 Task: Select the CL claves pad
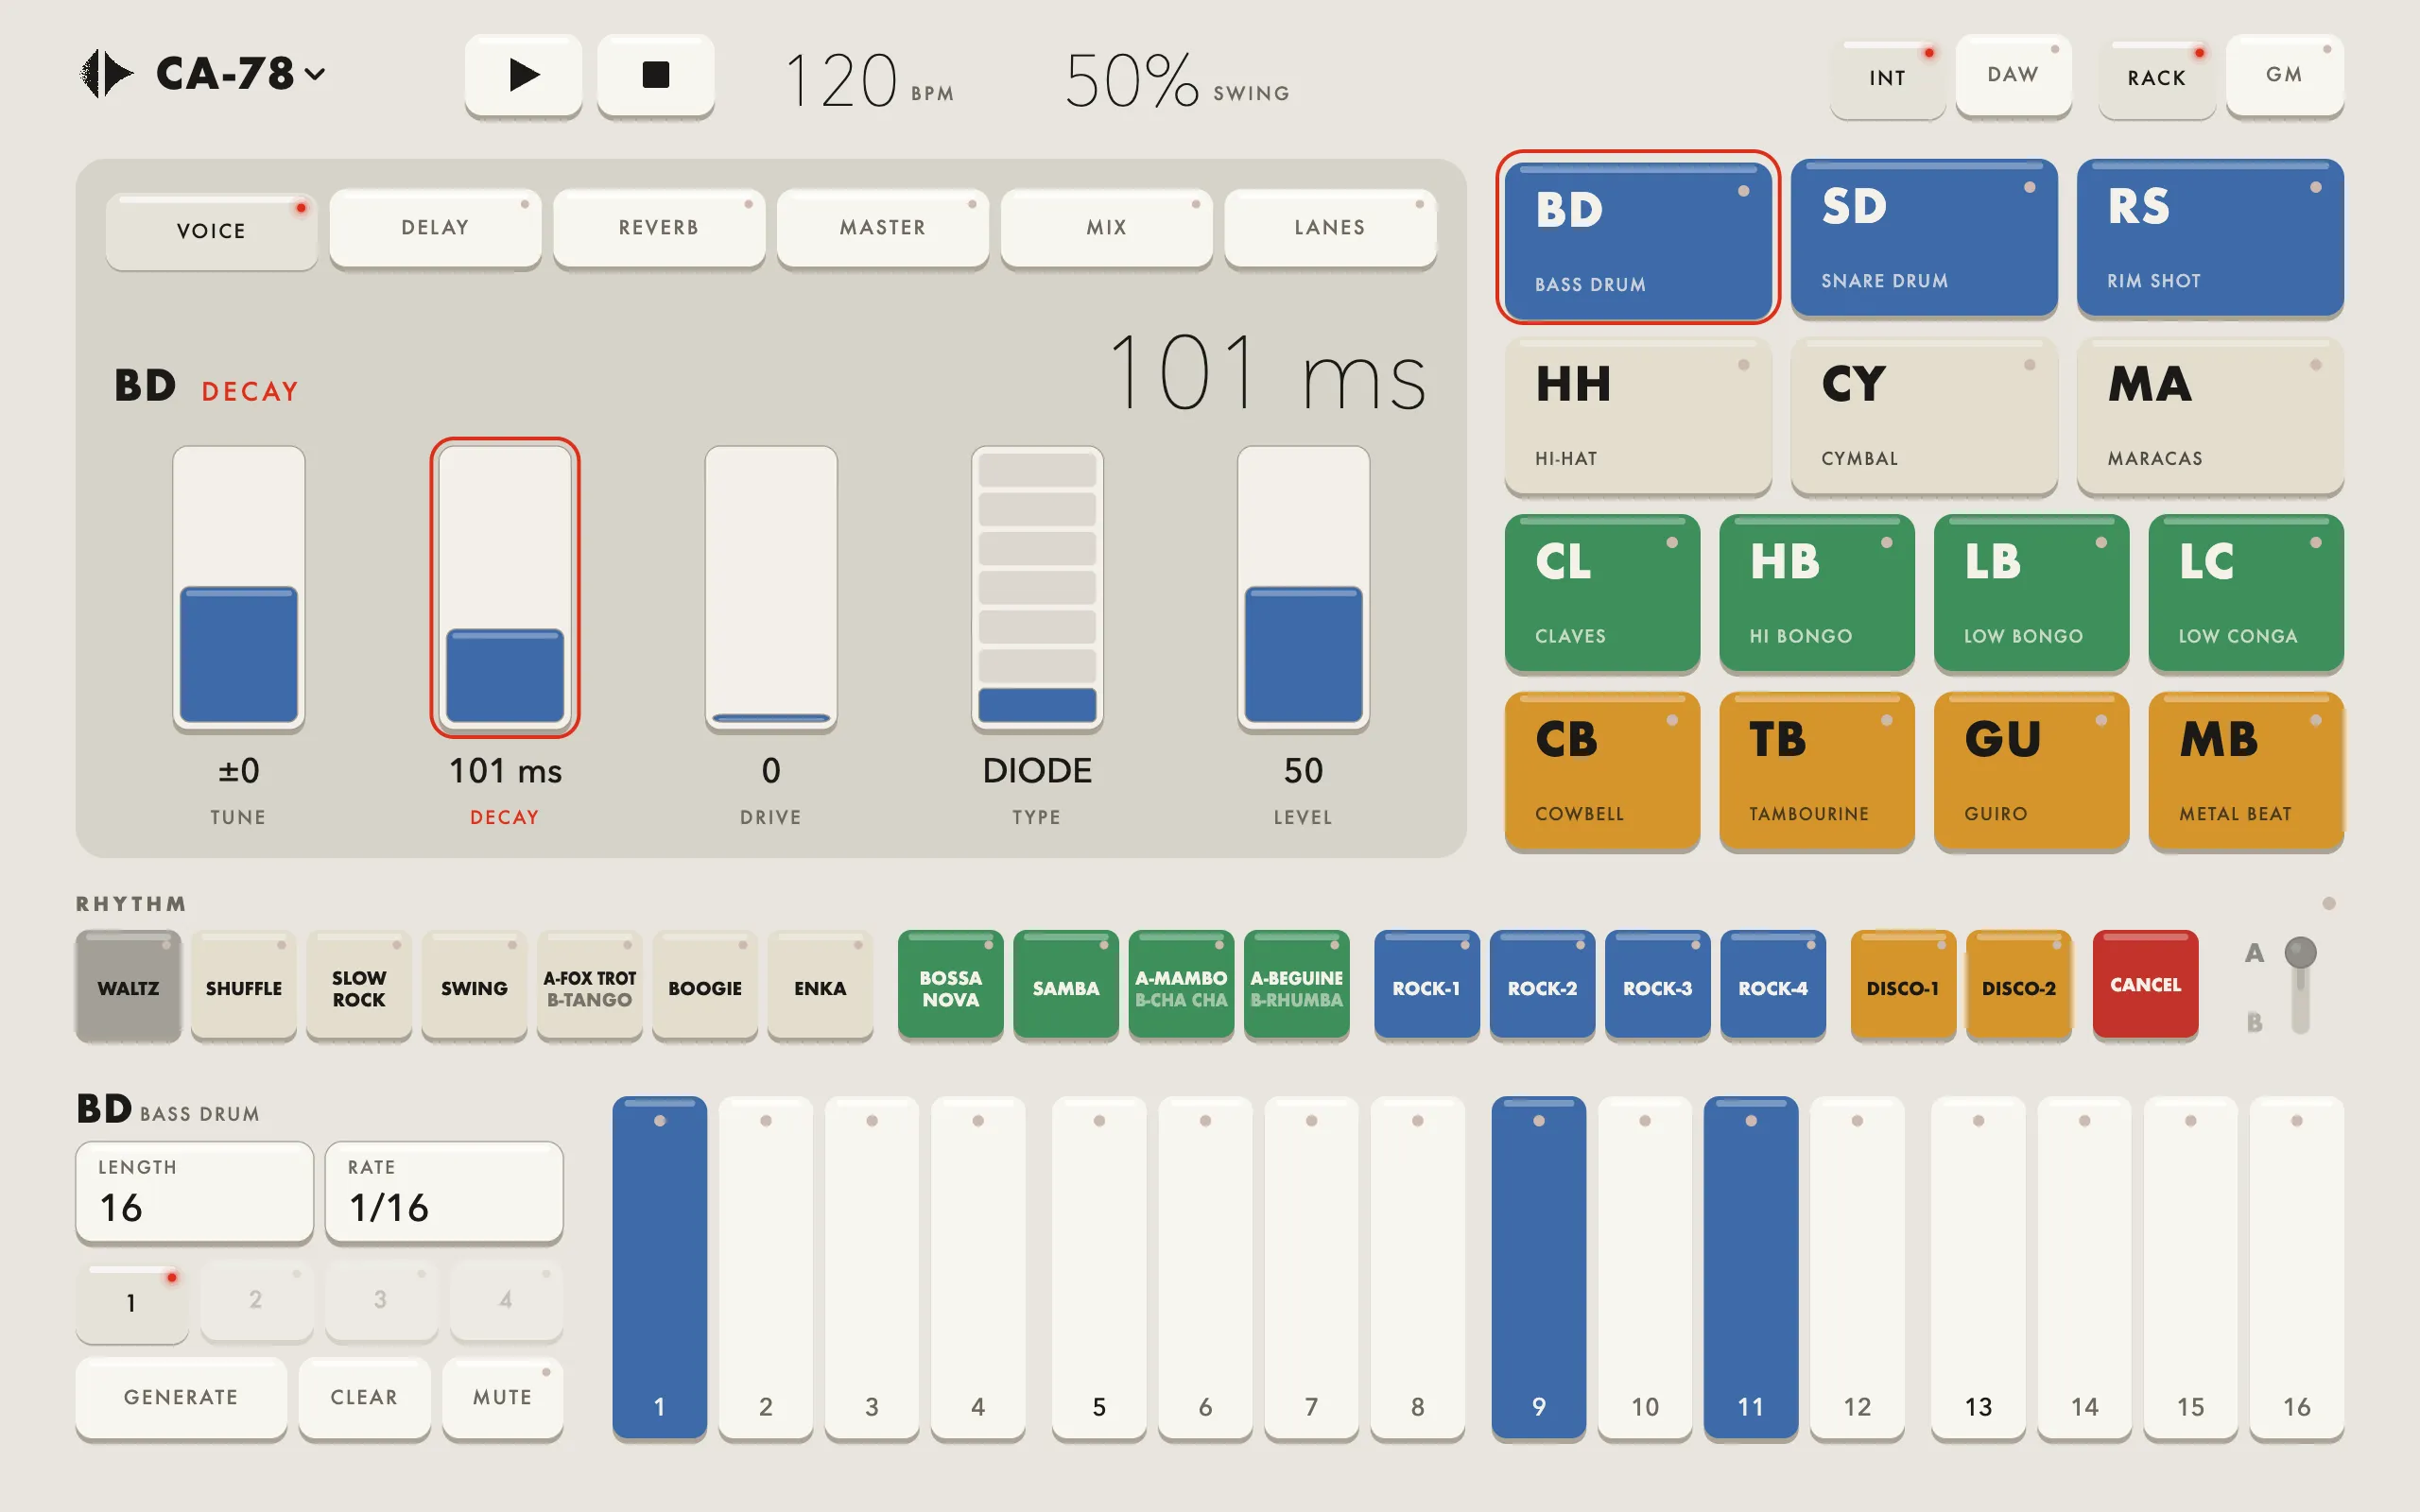(x=1602, y=593)
